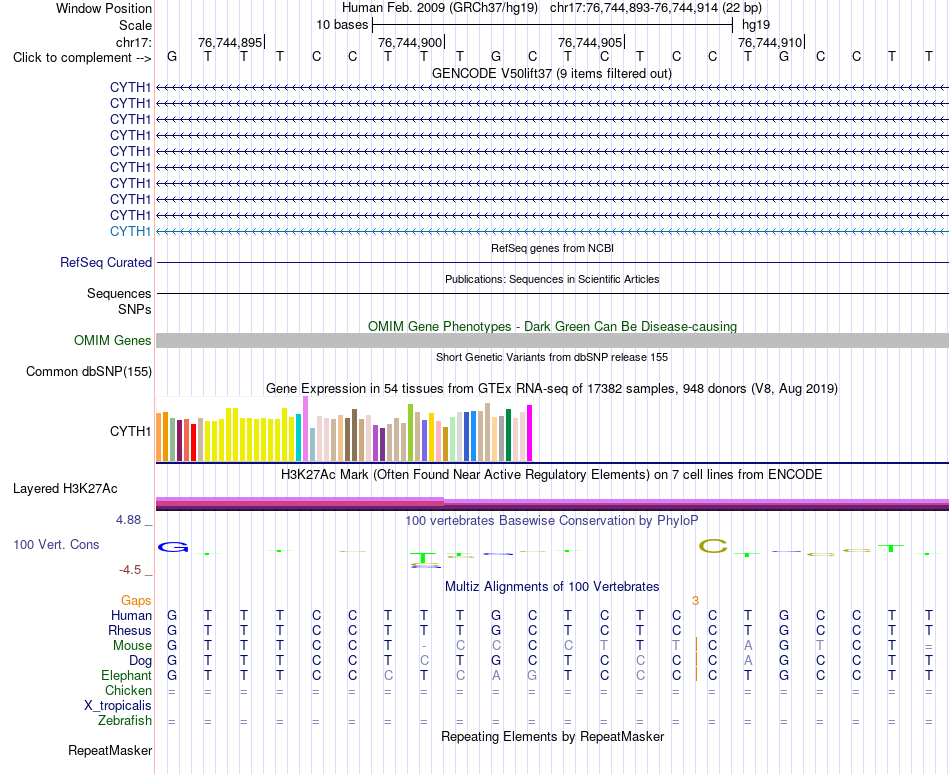Viewport: 950px width, 774px height.
Task: Select the gray OMIM Genes bar
Action: point(553,340)
